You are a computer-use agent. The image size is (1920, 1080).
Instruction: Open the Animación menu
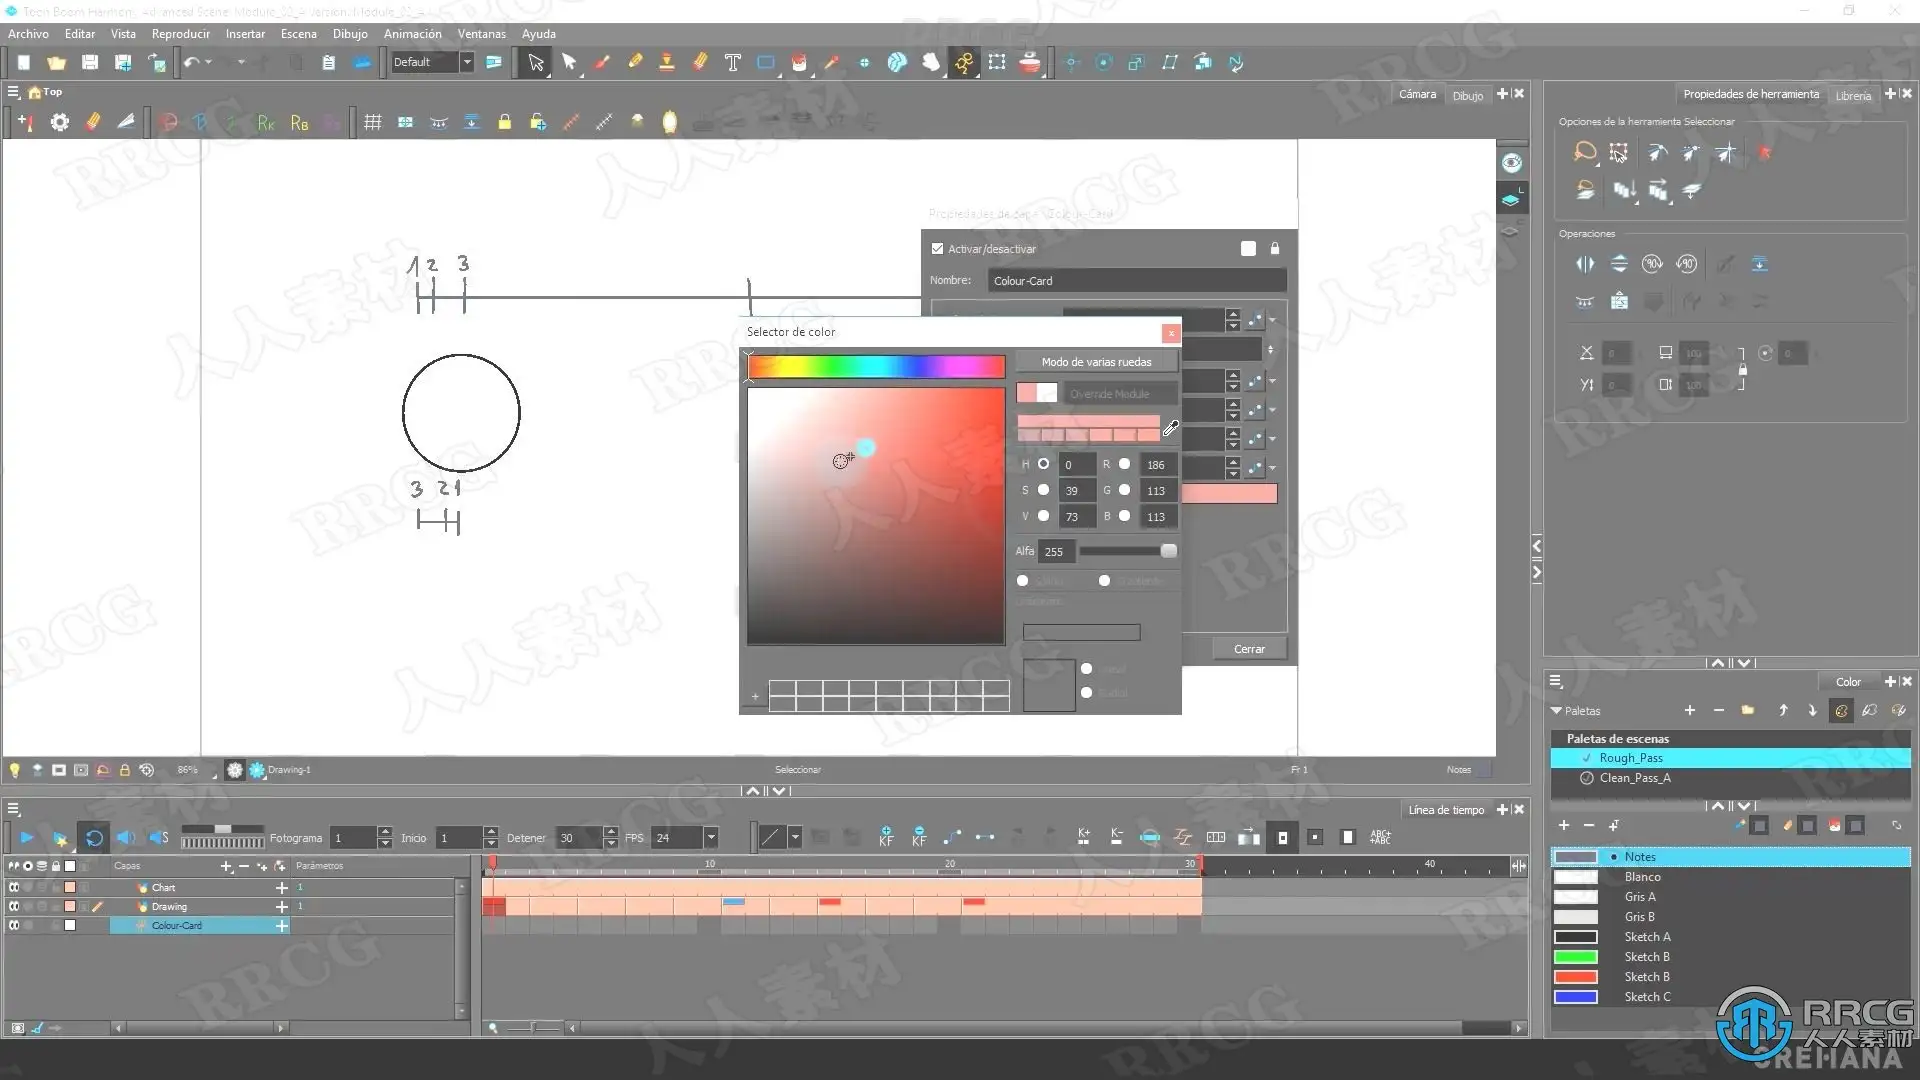[x=412, y=33]
